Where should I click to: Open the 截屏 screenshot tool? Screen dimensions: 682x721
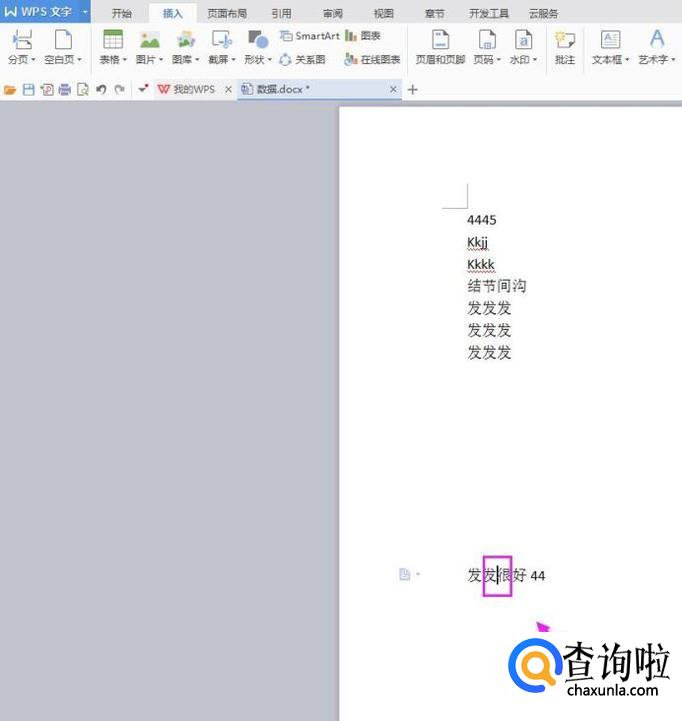tap(222, 40)
